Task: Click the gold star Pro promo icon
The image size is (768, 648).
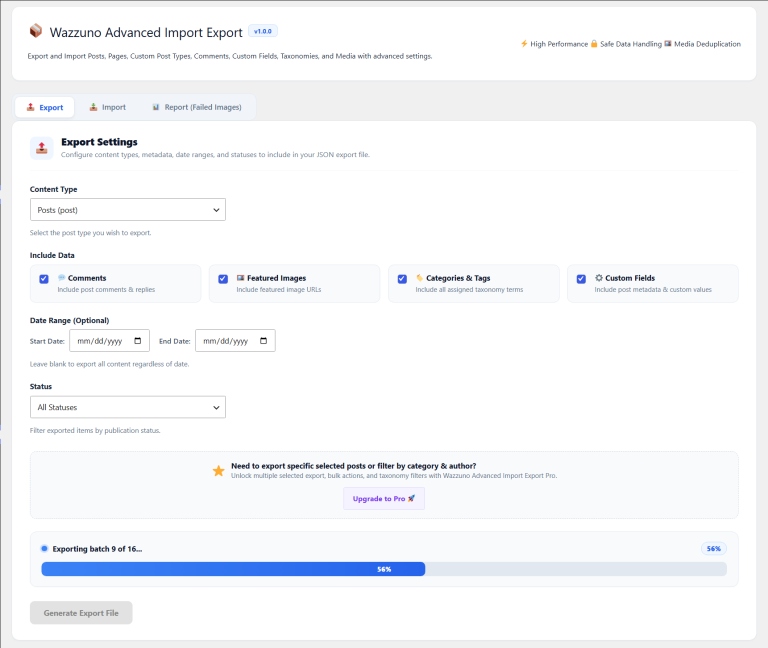Action: 218,471
